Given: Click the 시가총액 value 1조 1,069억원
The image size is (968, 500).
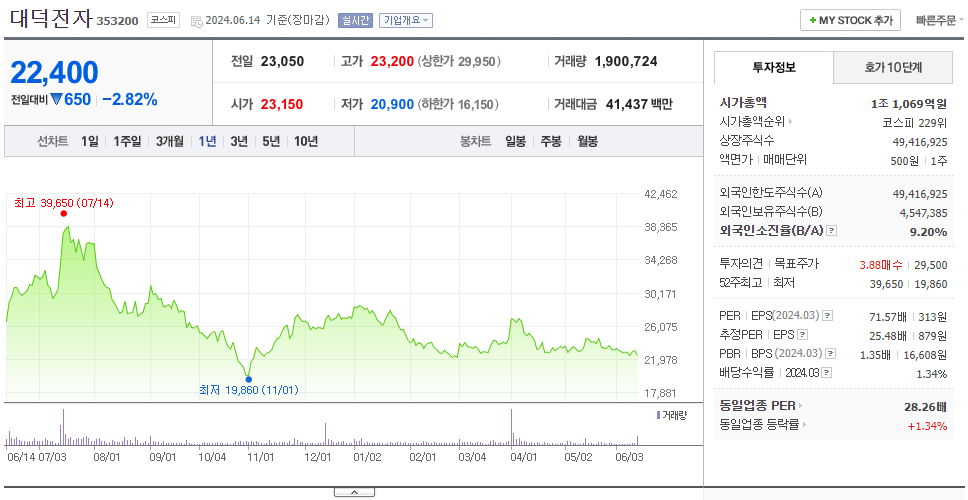Looking at the screenshot, I should [909, 104].
